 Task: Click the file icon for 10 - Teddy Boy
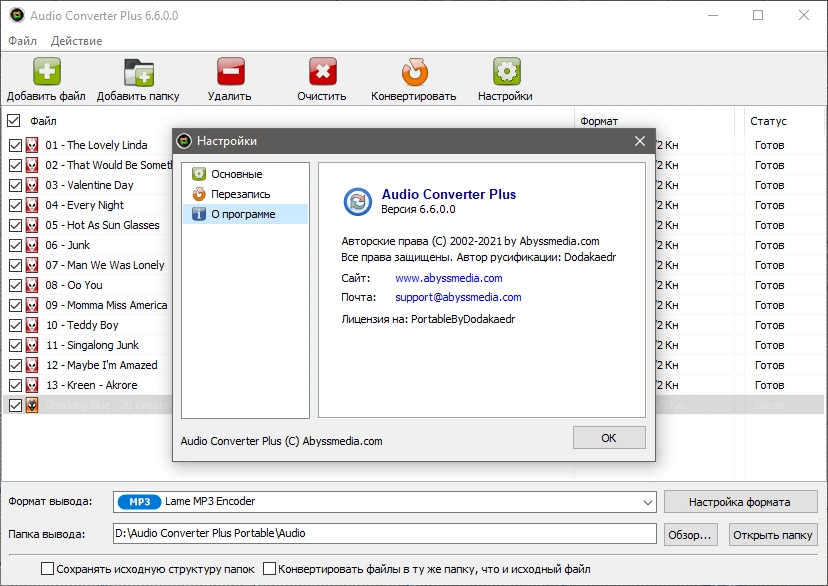point(32,325)
